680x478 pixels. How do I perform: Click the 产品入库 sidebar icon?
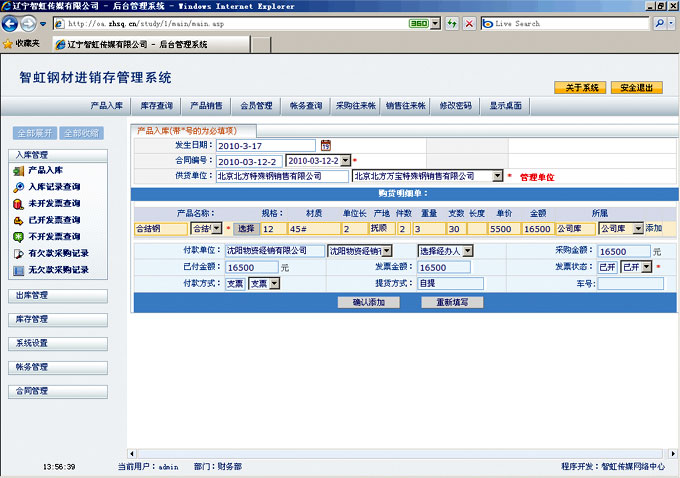19,171
